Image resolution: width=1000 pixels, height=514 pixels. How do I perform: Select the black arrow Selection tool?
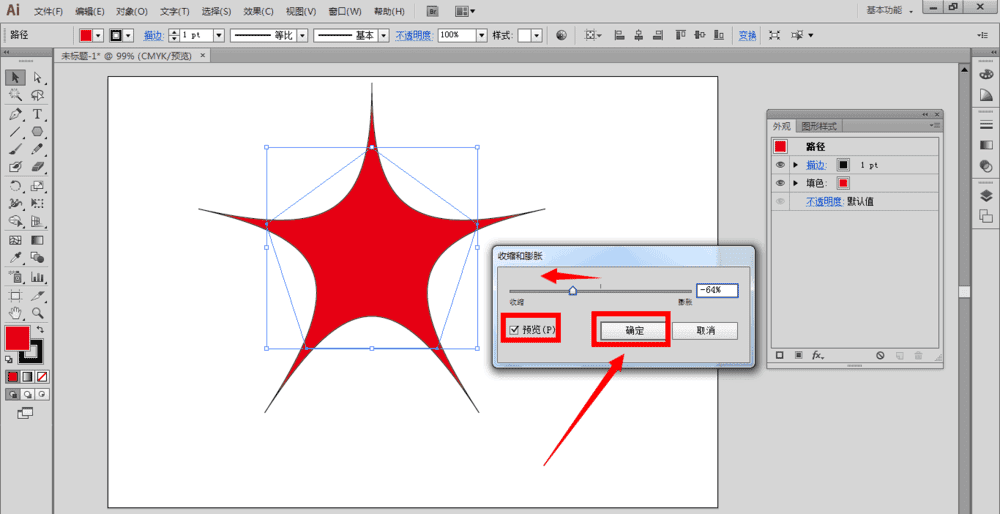15,77
